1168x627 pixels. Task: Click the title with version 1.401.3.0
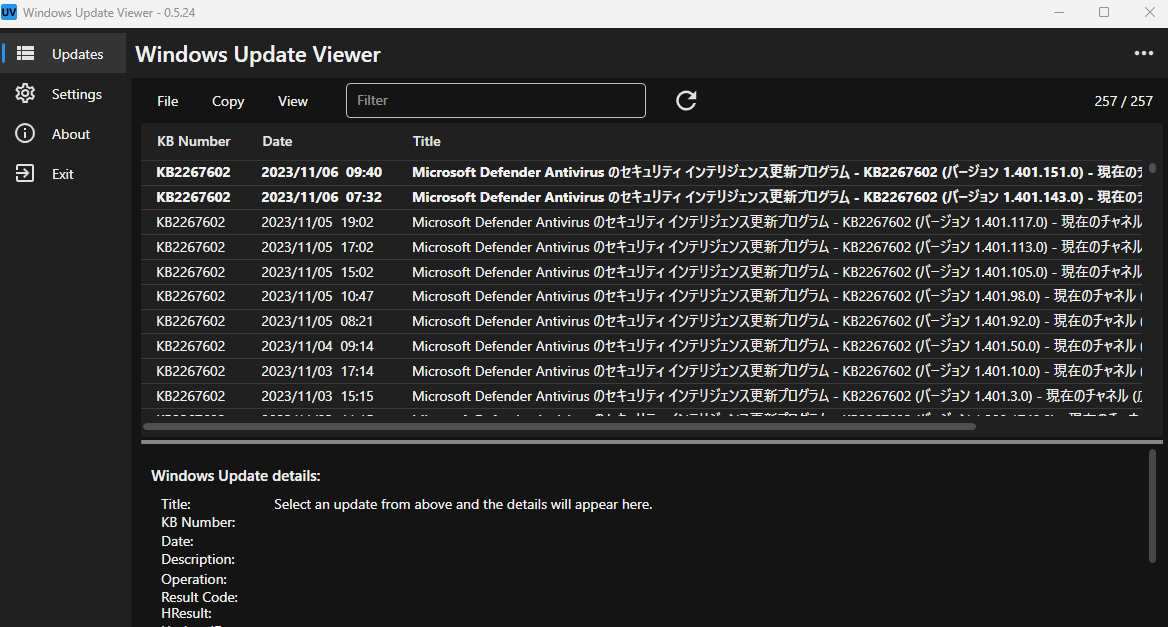pos(777,396)
